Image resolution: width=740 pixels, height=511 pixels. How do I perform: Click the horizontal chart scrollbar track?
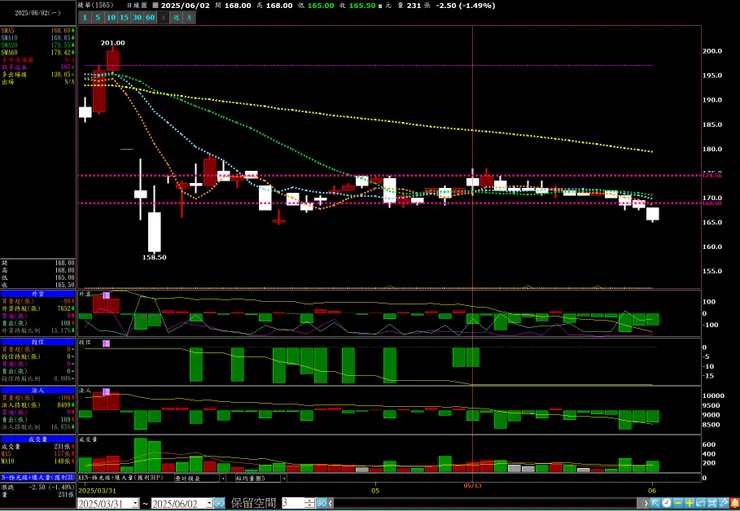(486, 503)
